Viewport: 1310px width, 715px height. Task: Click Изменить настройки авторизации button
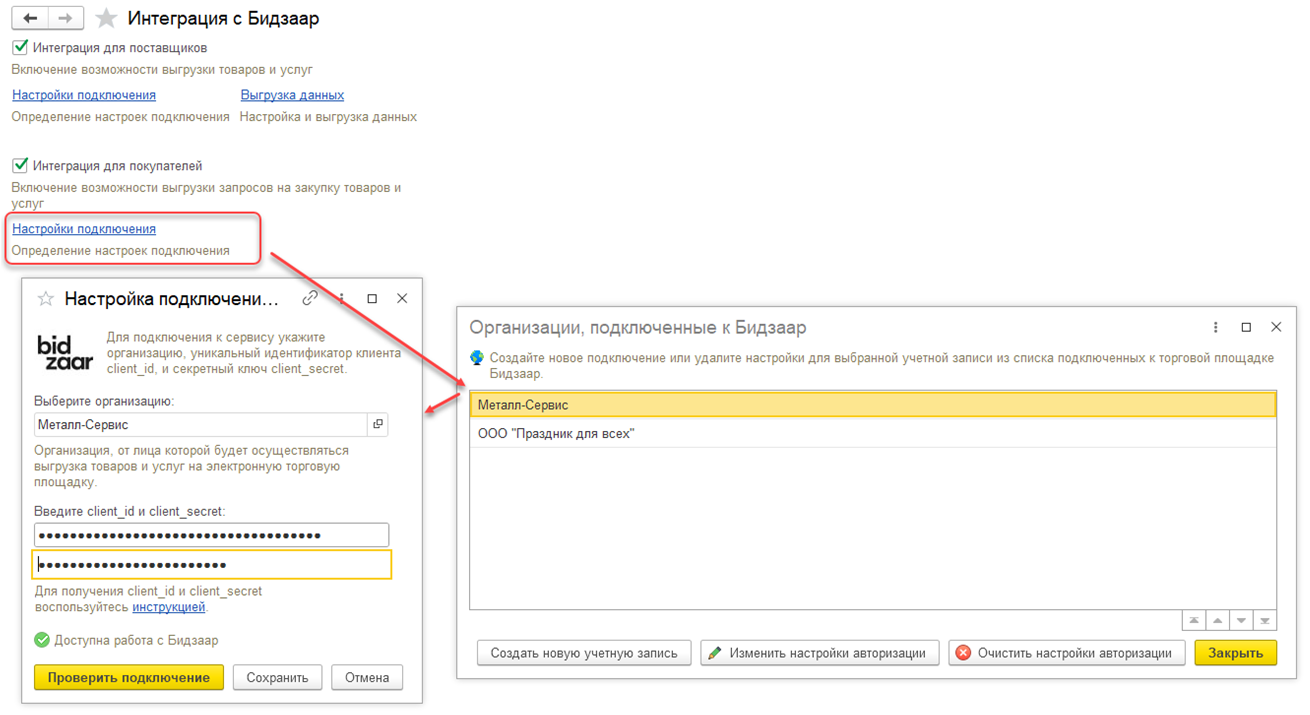click(820, 653)
